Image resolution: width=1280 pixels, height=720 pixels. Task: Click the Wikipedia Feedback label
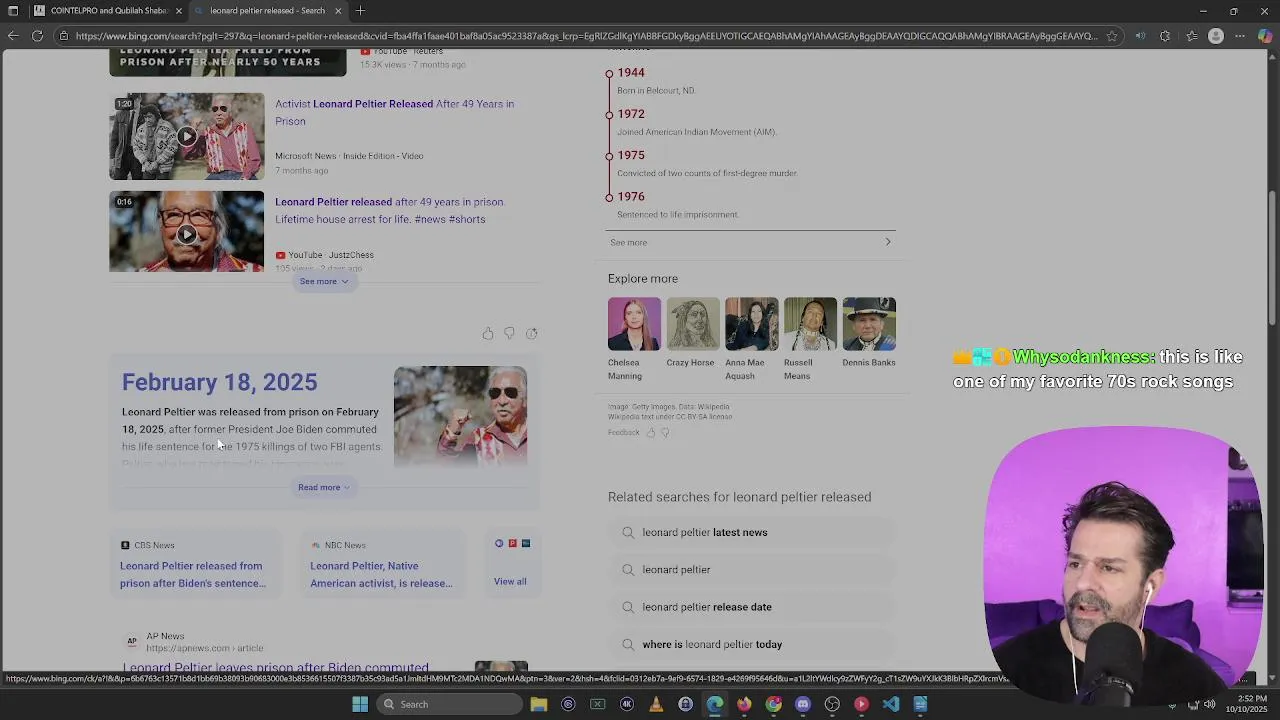coord(623,433)
